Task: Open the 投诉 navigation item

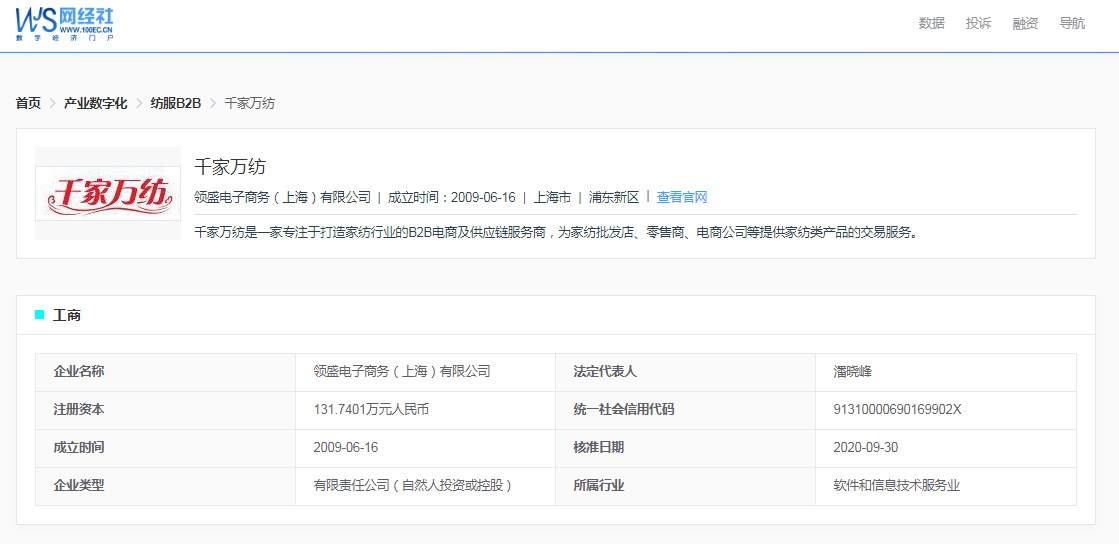Action: point(978,23)
